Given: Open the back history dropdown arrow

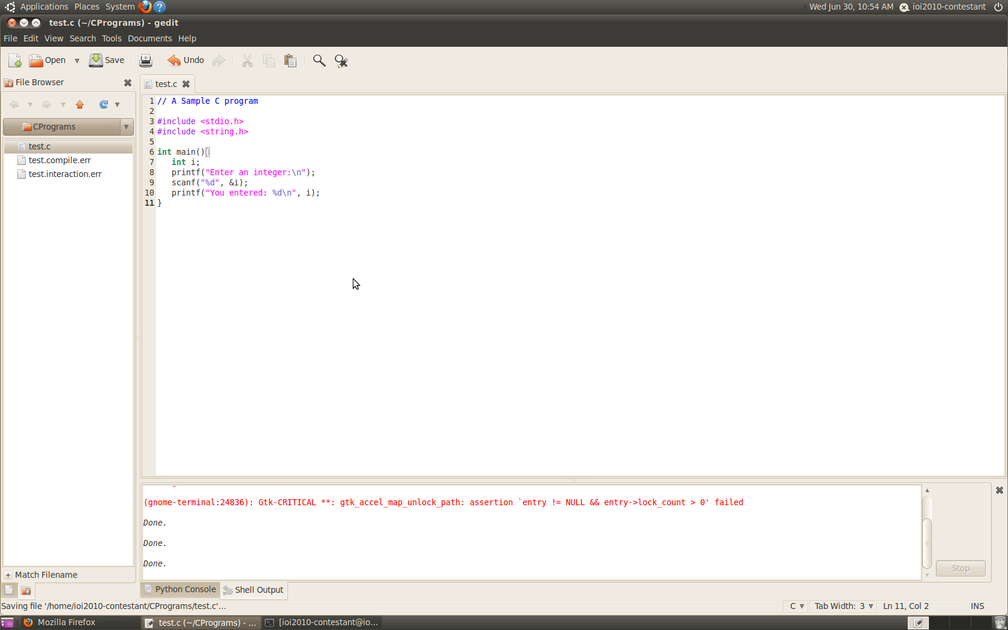Looking at the screenshot, I should pos(30,104).
